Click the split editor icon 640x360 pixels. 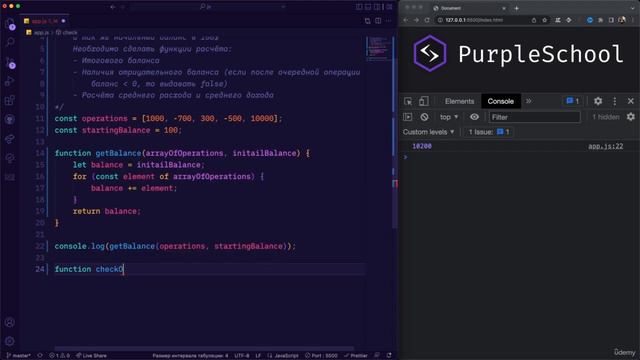[x=378, y=20]
